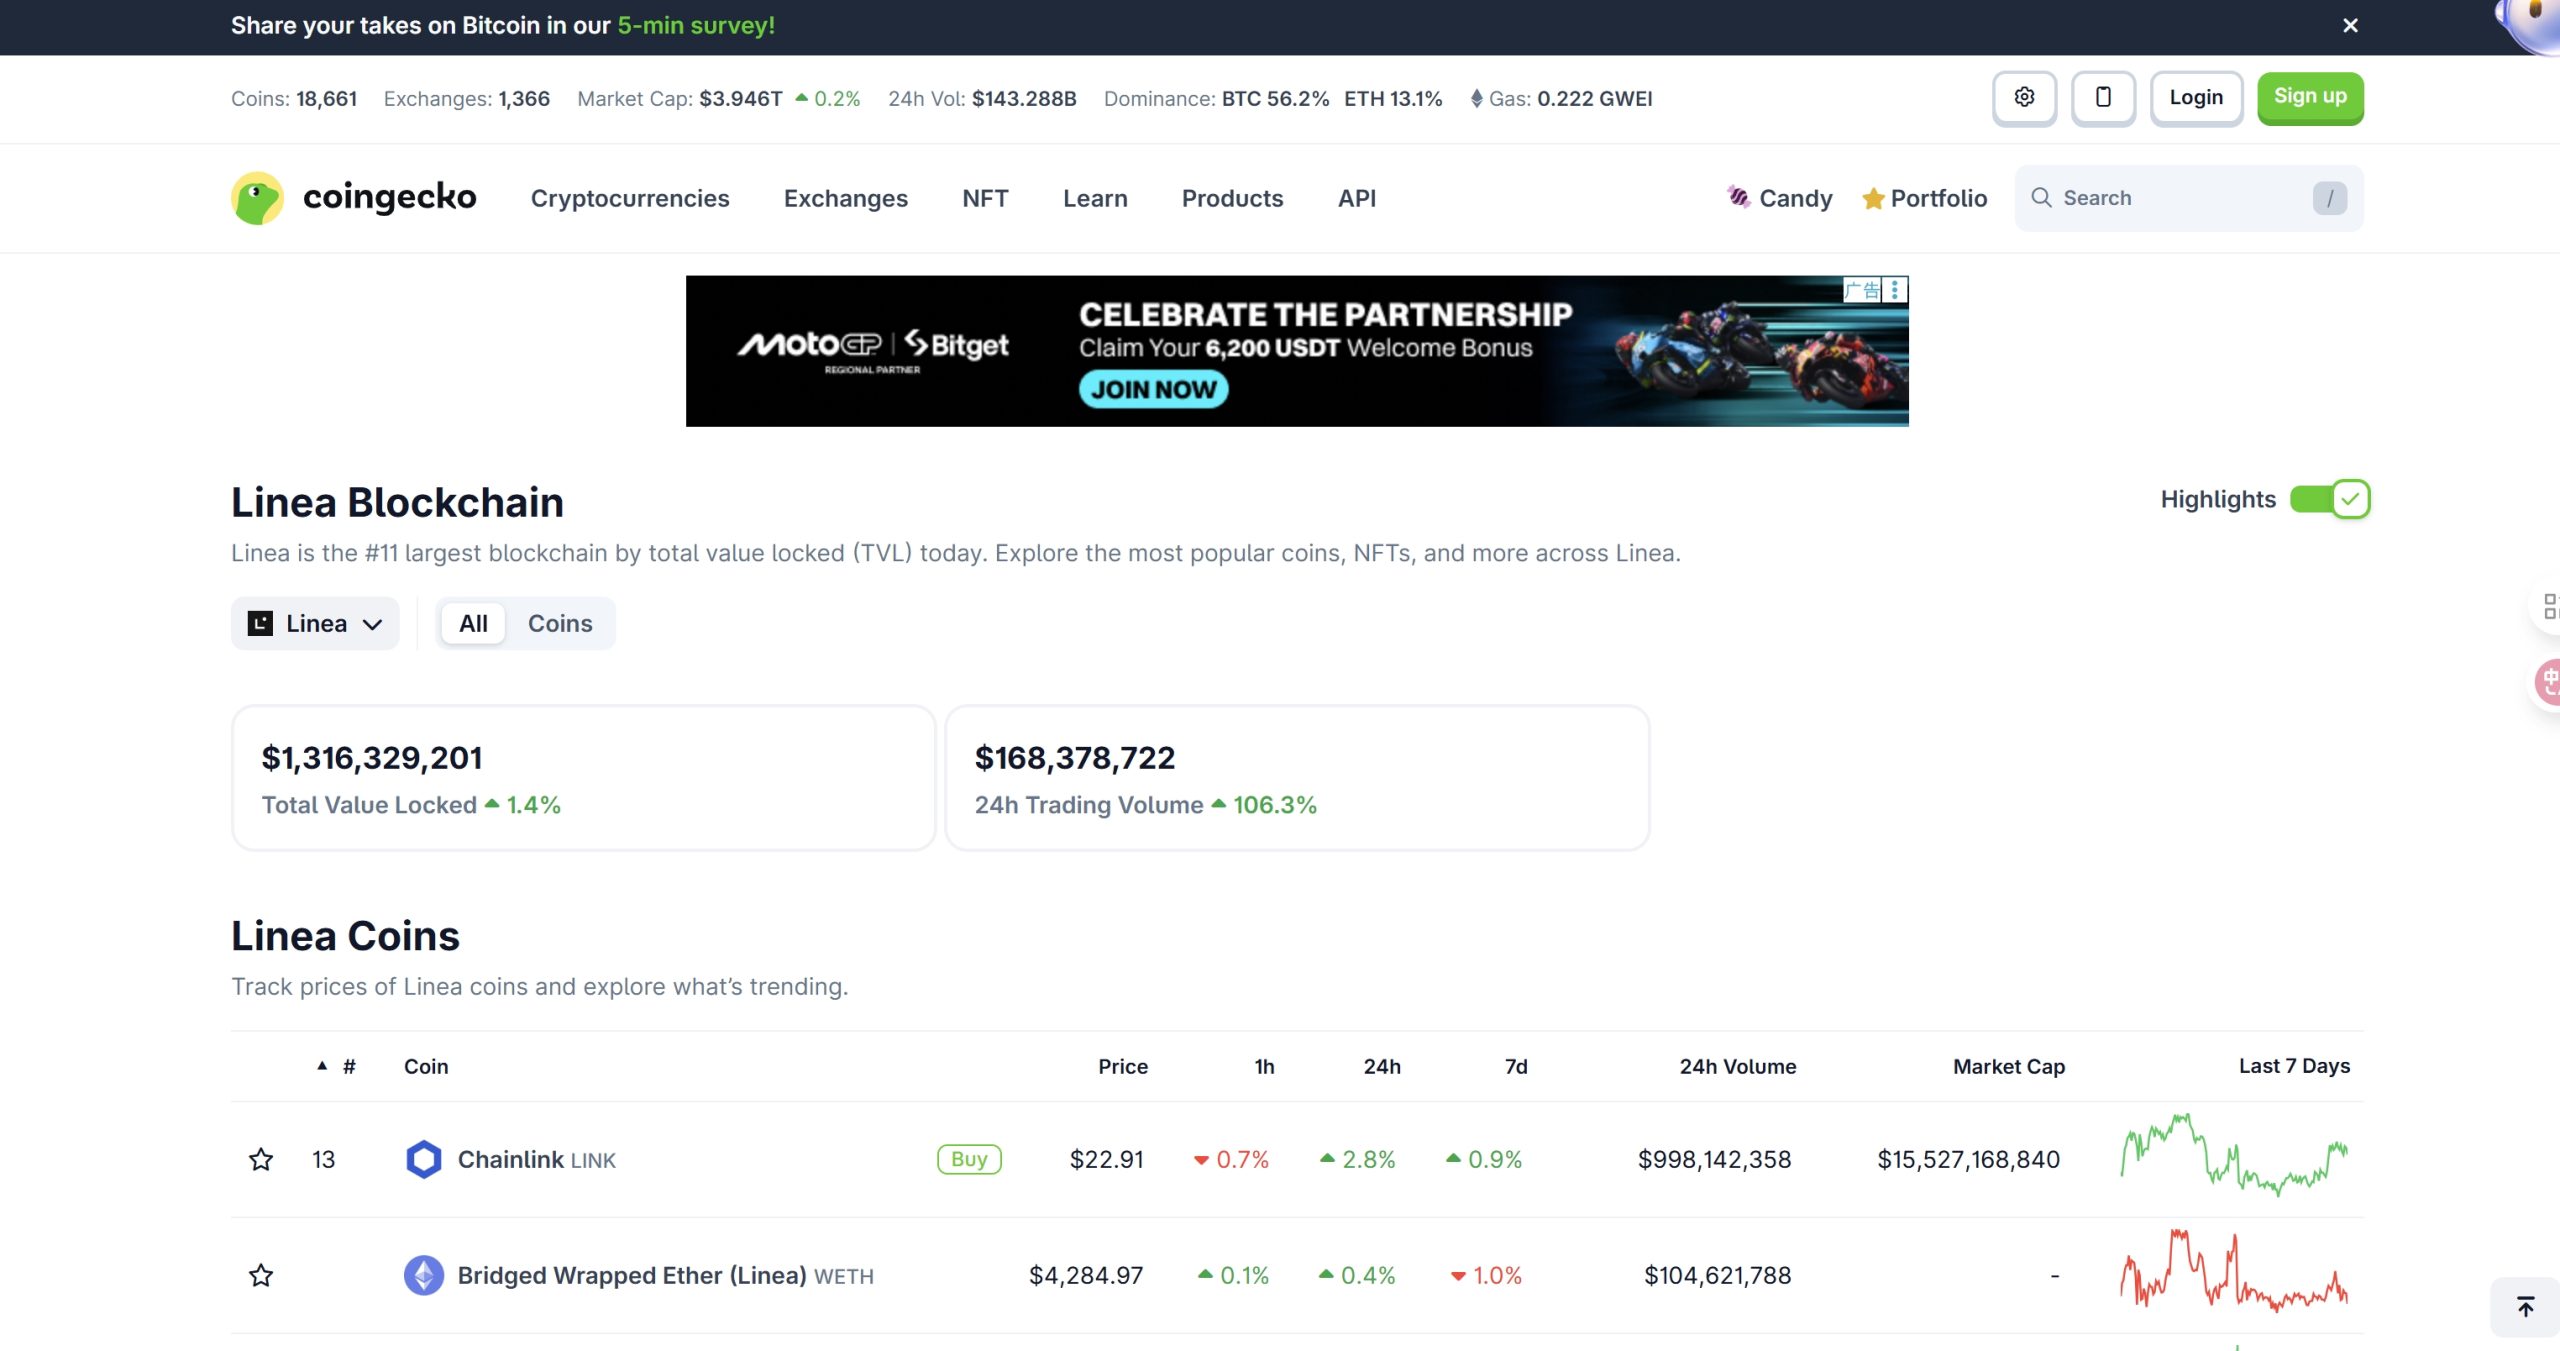Favorite Chainlink with its star icon

click(x=261, y=1159)
